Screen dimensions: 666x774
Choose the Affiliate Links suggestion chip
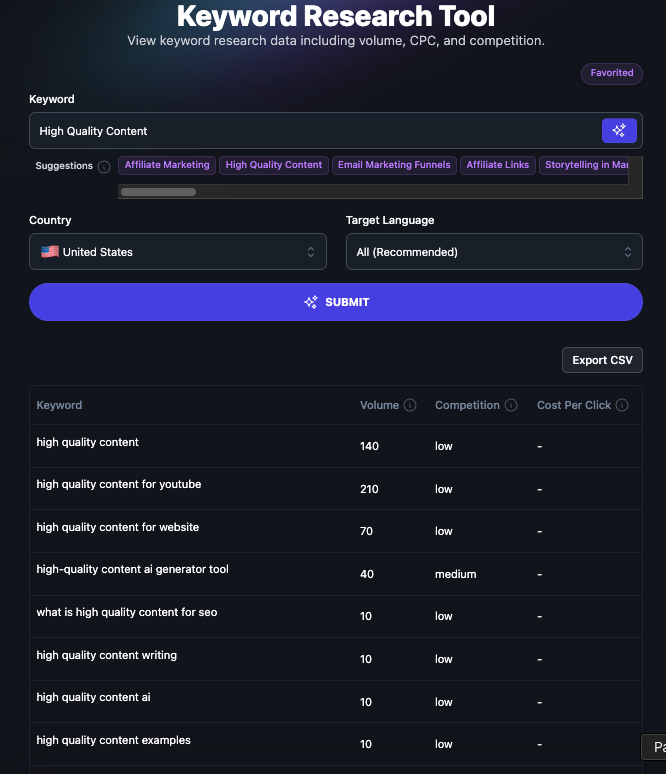pos(498,165)
